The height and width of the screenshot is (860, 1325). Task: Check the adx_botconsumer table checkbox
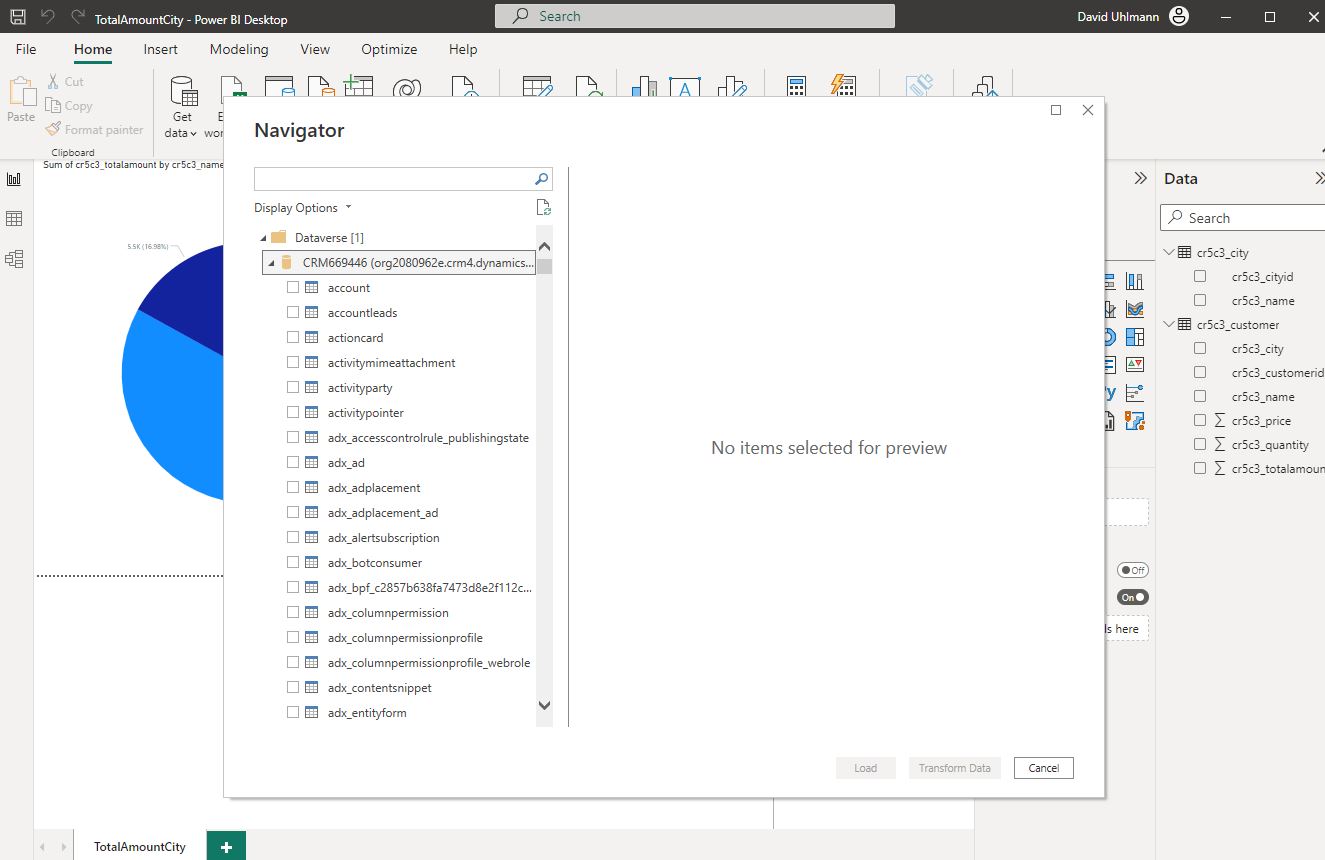tap(293, 562)
